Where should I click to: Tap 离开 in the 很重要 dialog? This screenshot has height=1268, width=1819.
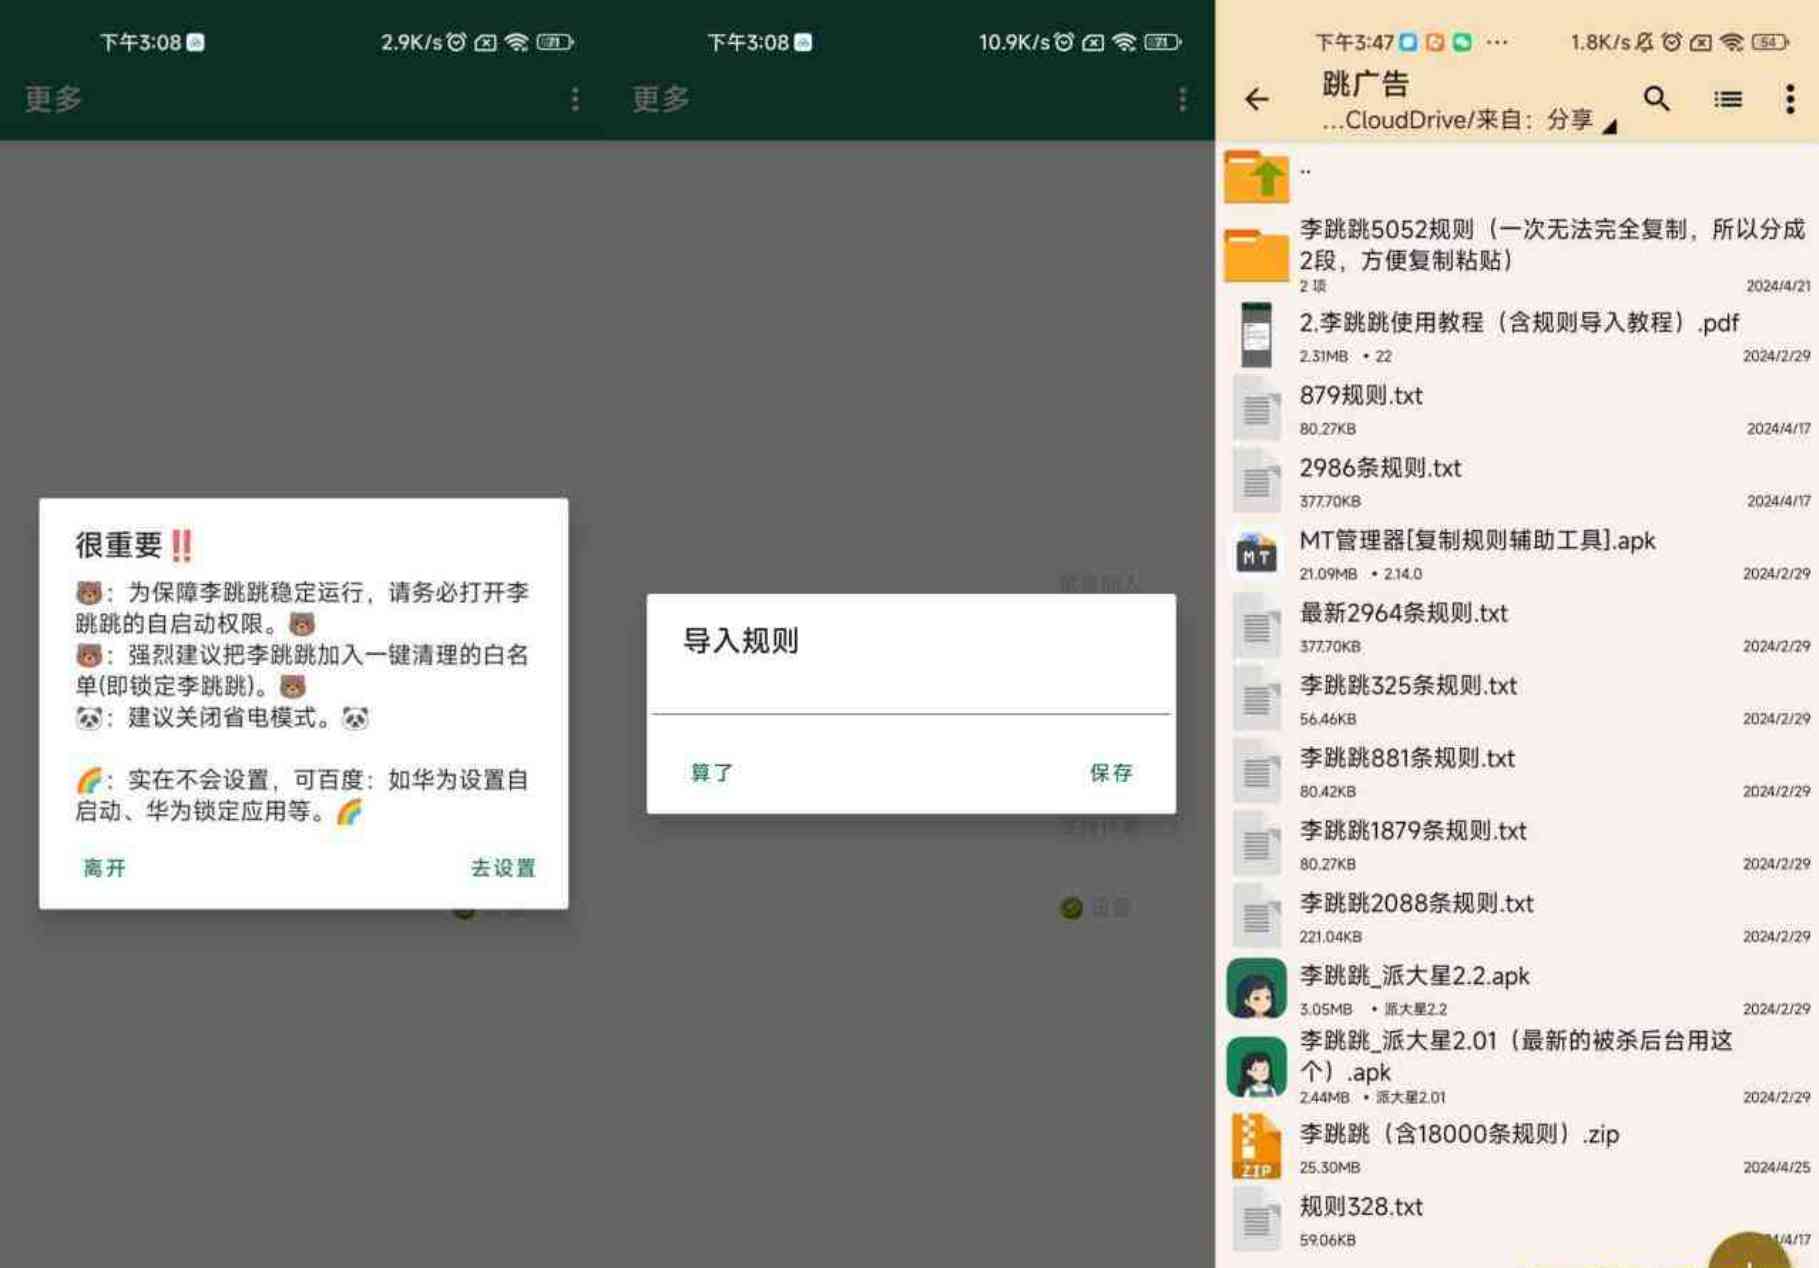(104, 868)
